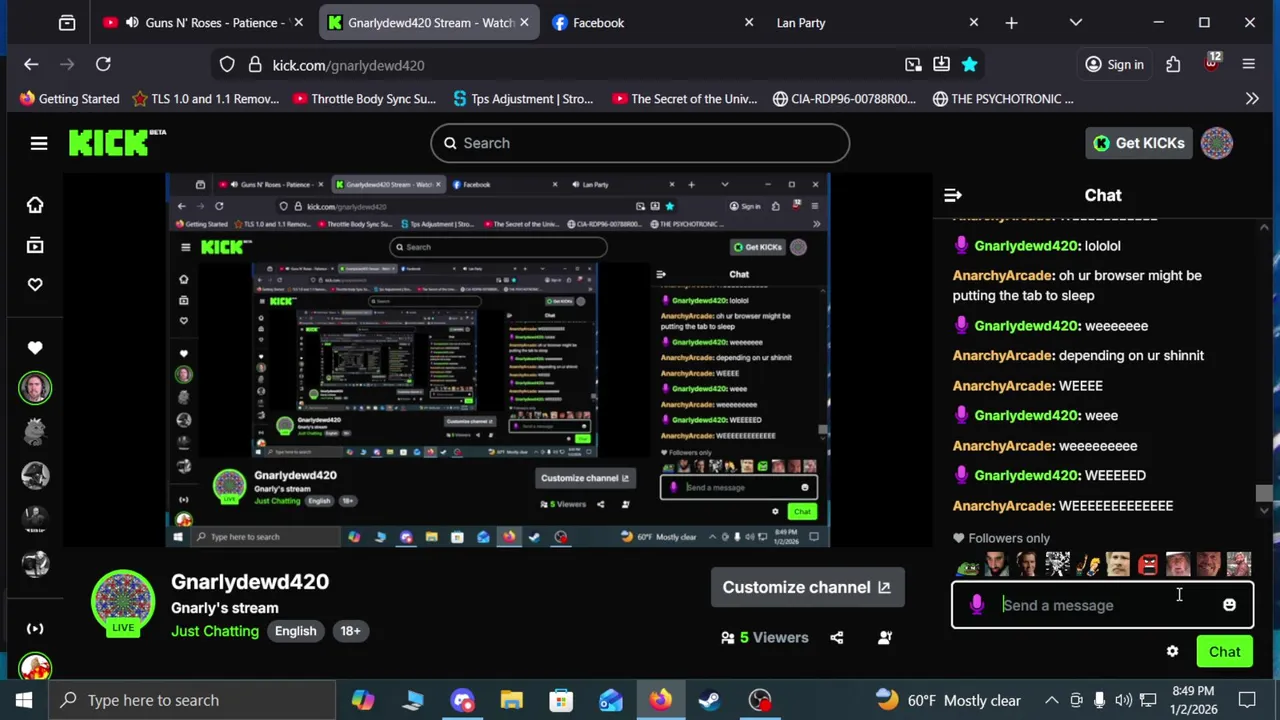Click the Get KICKs button
Image resolution: width=1280 pixels, height=720 pixels.
[x=1139, y=143]
